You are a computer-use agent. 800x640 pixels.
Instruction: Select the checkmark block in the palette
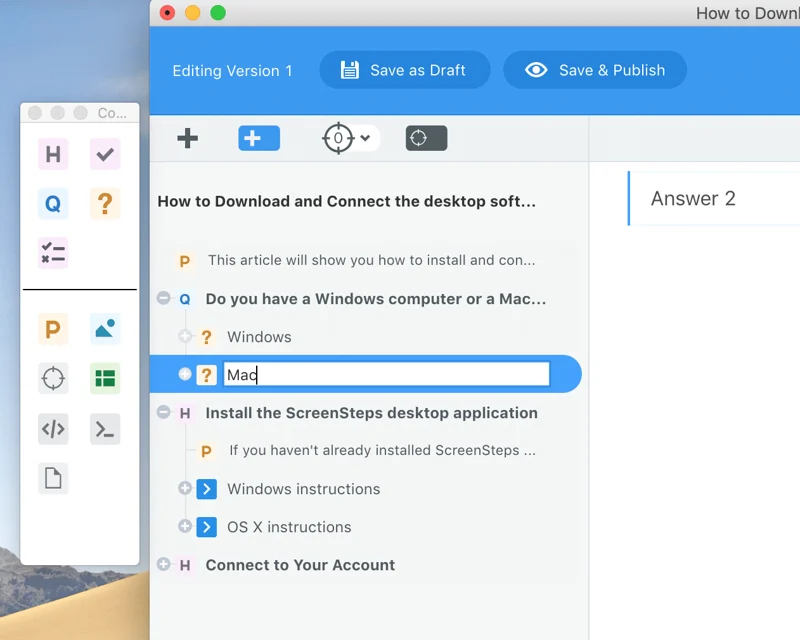coord(105,154)
